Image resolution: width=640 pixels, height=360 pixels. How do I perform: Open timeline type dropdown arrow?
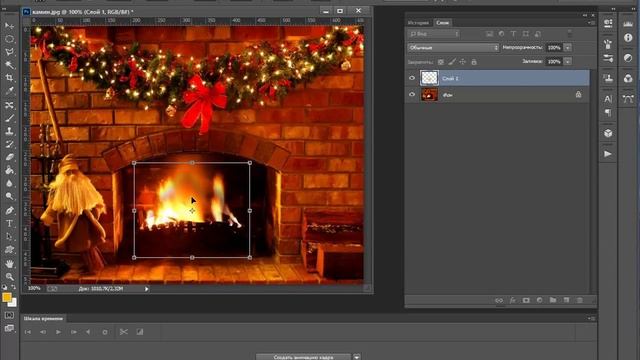[357, 357]
